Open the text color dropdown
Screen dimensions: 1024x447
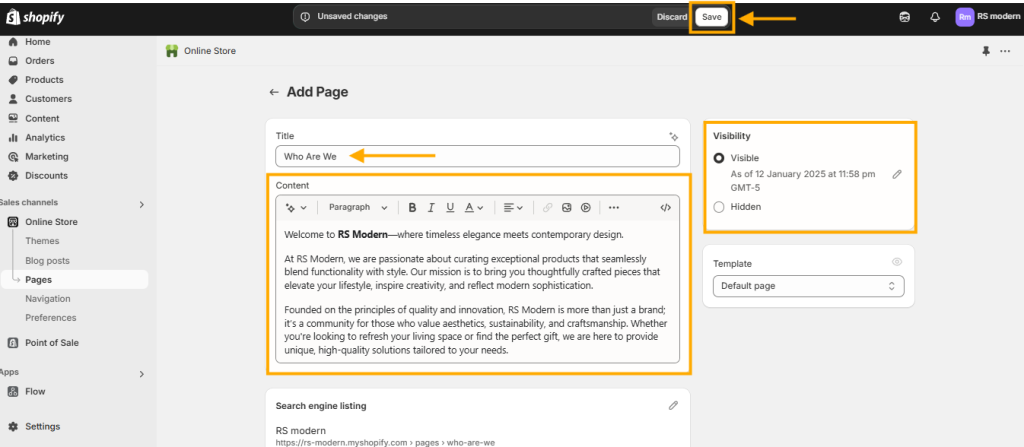pos(473,208)
